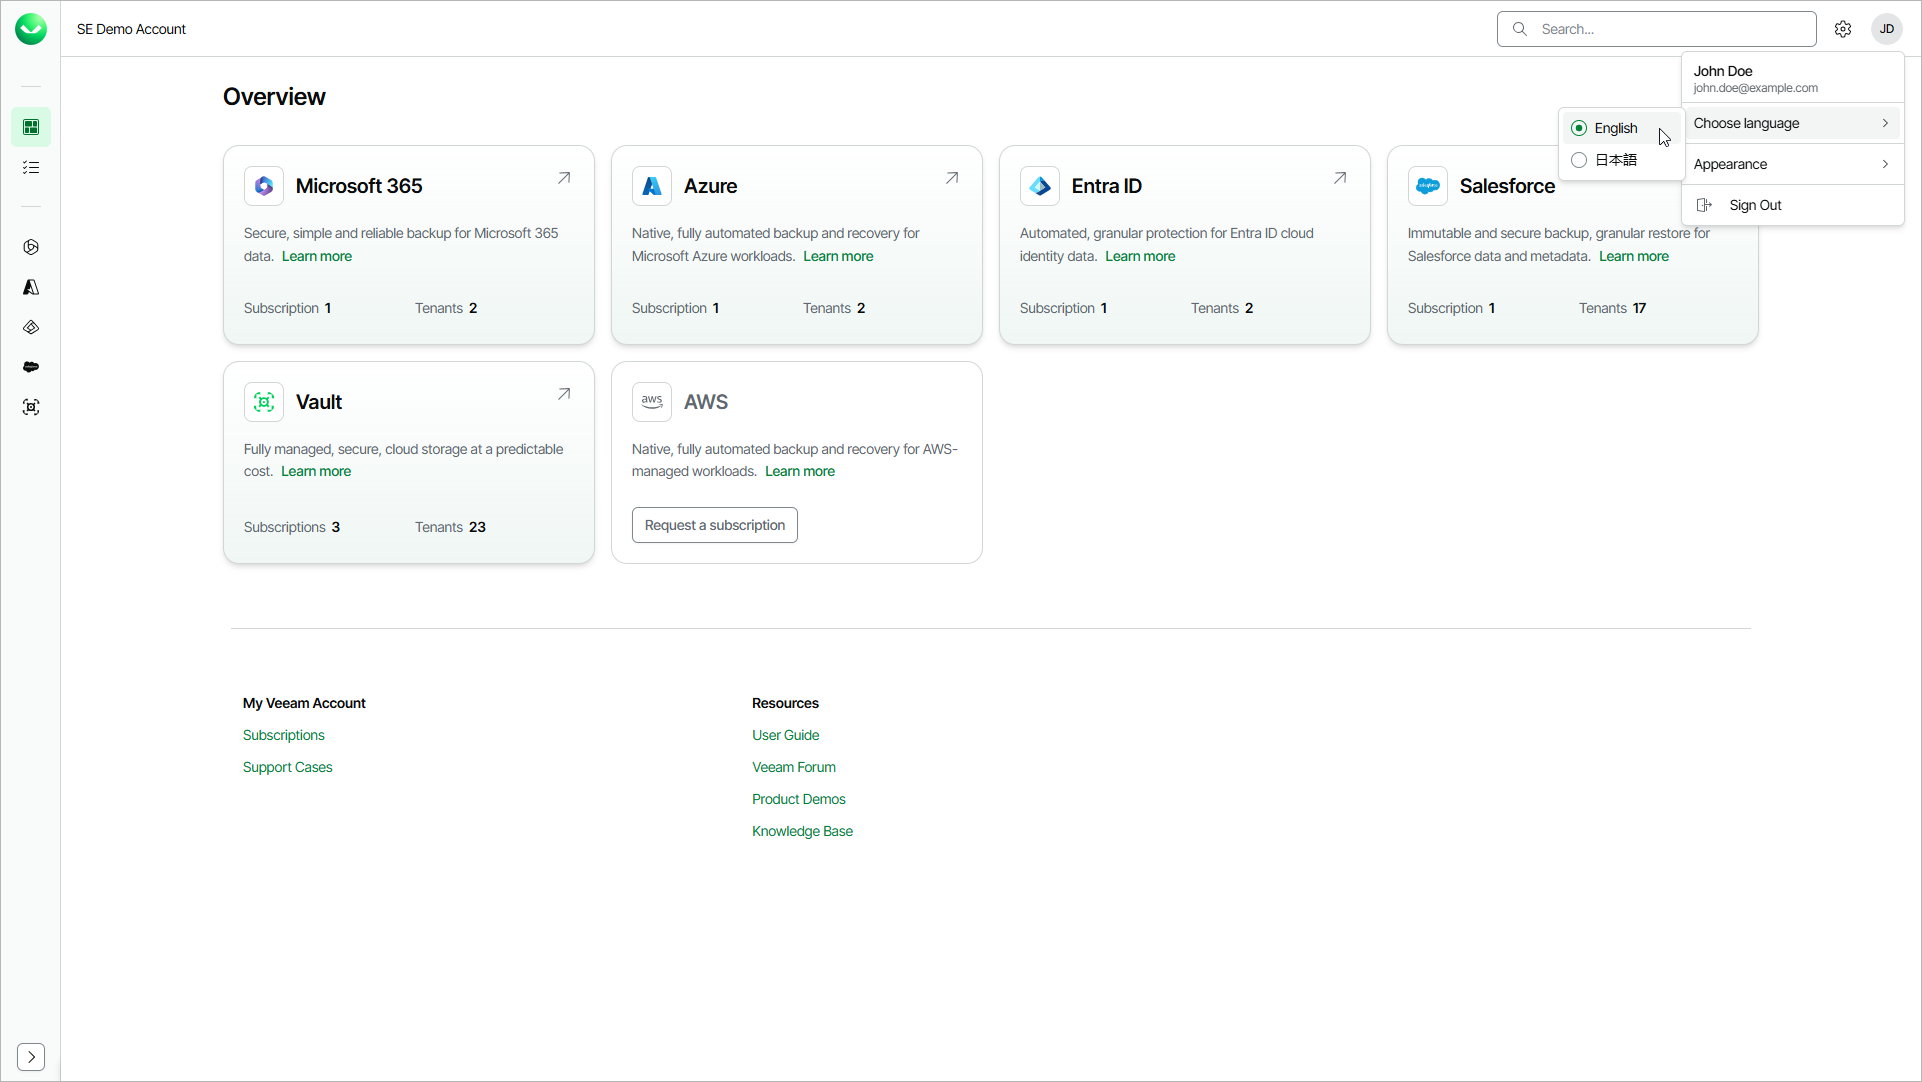This screenshot has width=1922, height=1082.
Task: Click Sign Out in the user menu
Action: click(1755, 205)
